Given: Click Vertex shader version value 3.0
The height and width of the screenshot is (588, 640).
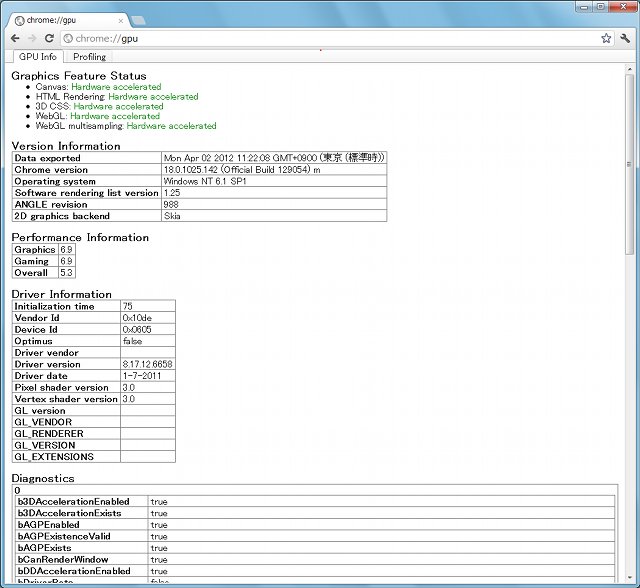Looking at the screenshot, I should 148,399.
